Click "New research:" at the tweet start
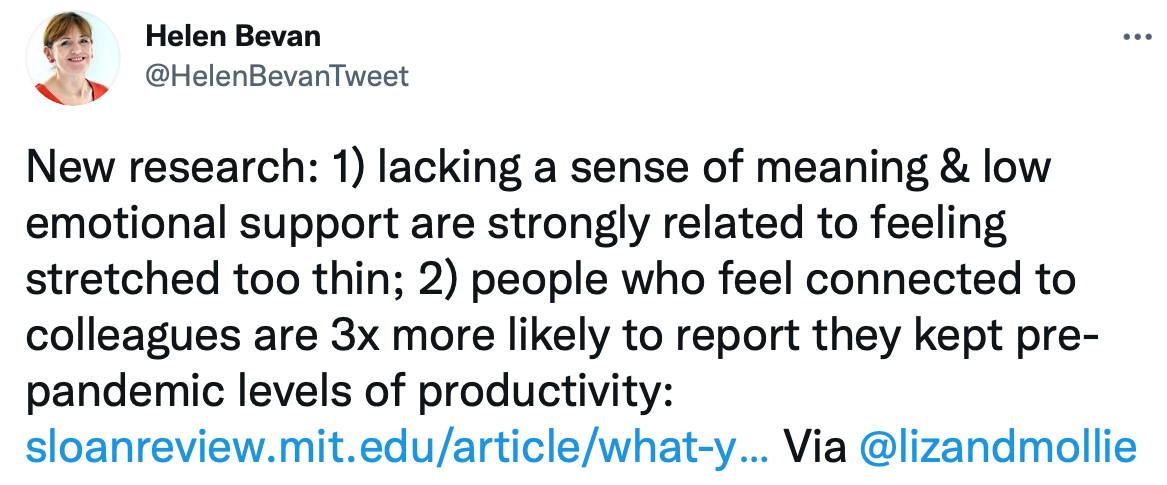This screenshot has height=485, width=1167. tap(173, 169)
